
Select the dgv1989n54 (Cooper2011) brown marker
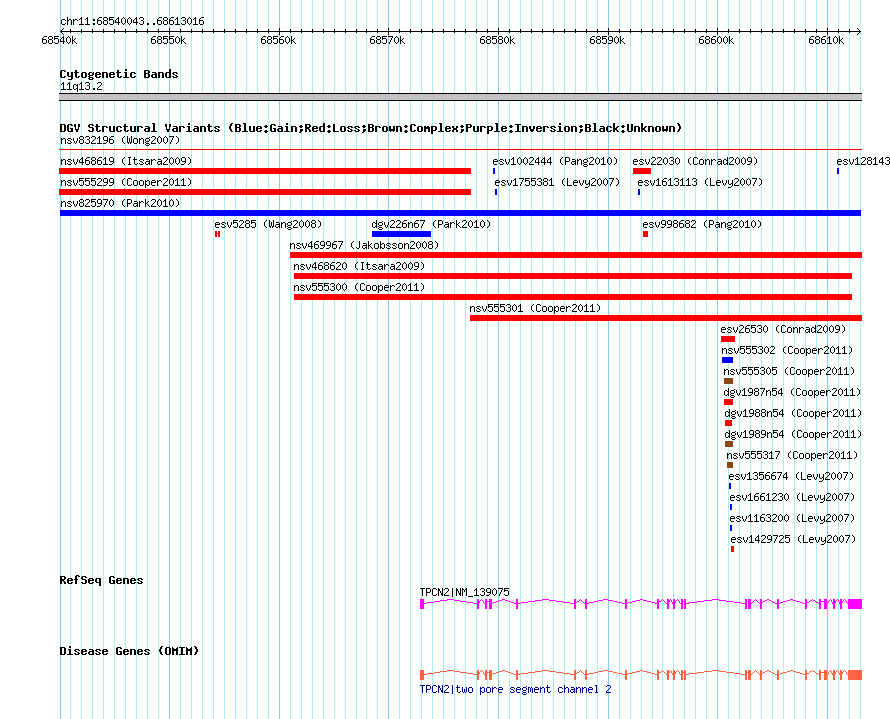(729, 444)
